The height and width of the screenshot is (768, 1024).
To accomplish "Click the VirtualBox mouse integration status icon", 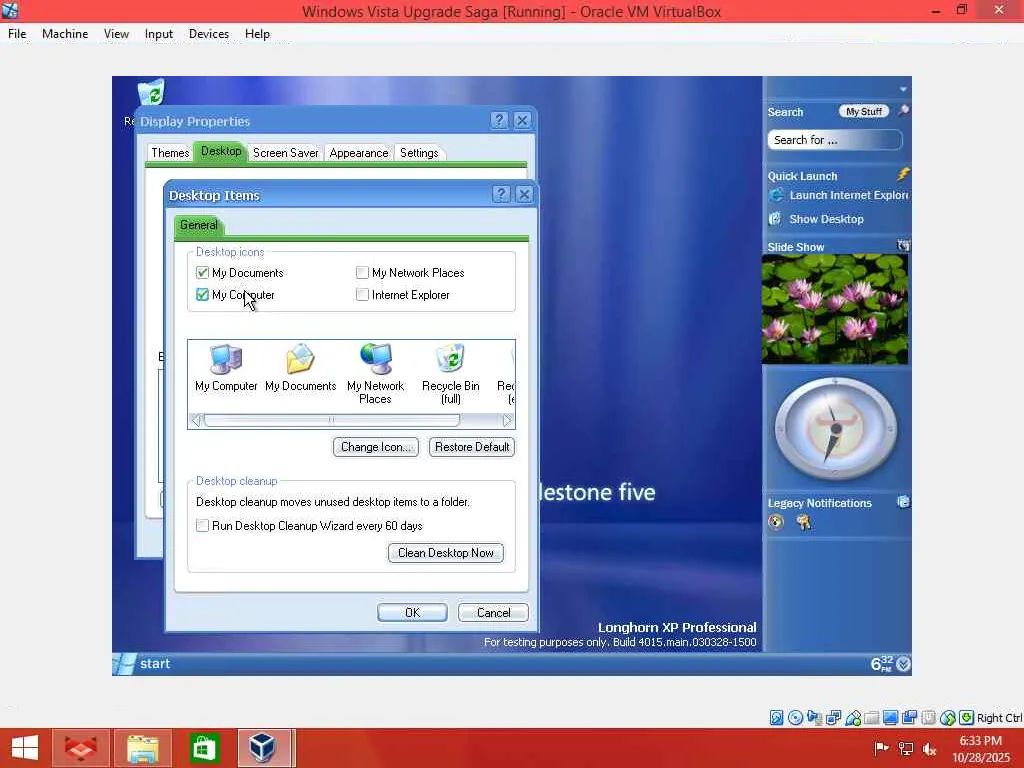I will click(x=948, y=718).
